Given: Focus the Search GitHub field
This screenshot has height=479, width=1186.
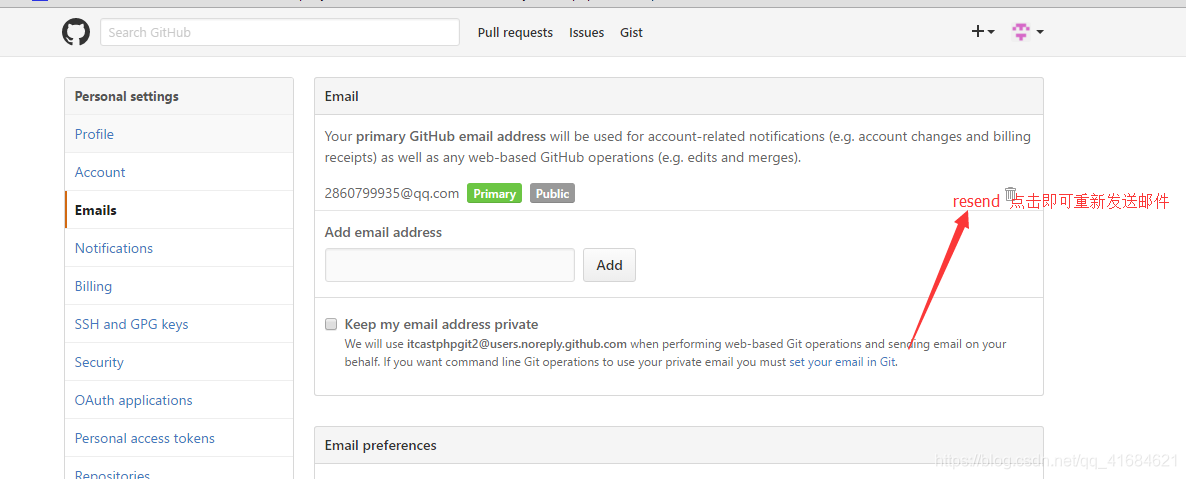Looking at the screenshot, I should click(280, 32).
